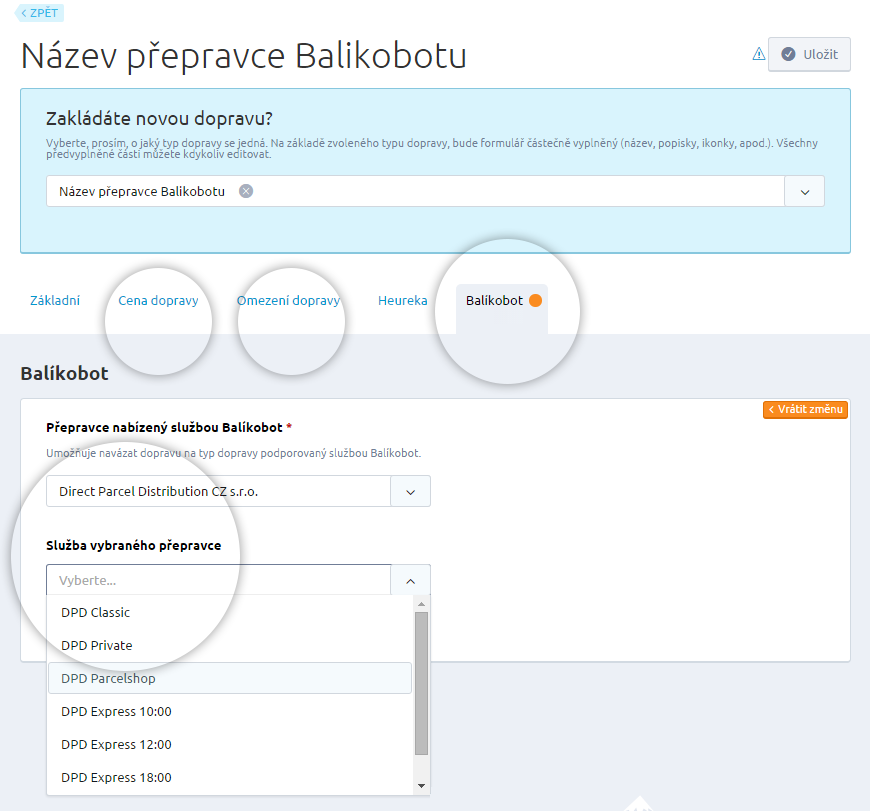This screenshot has width=870, height=811.
Task: Click the Zakládáte novou dopravu? heading
Action: 159,118
